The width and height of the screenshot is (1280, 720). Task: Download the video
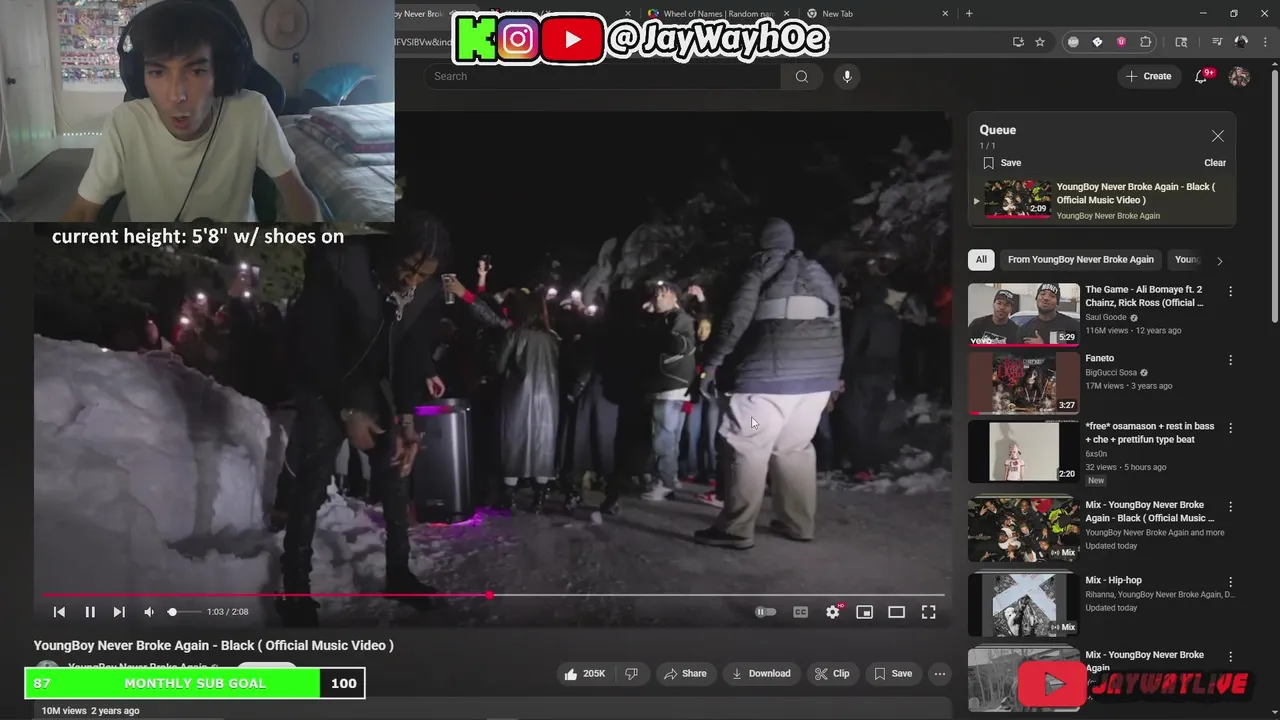(x=761, y=674)
